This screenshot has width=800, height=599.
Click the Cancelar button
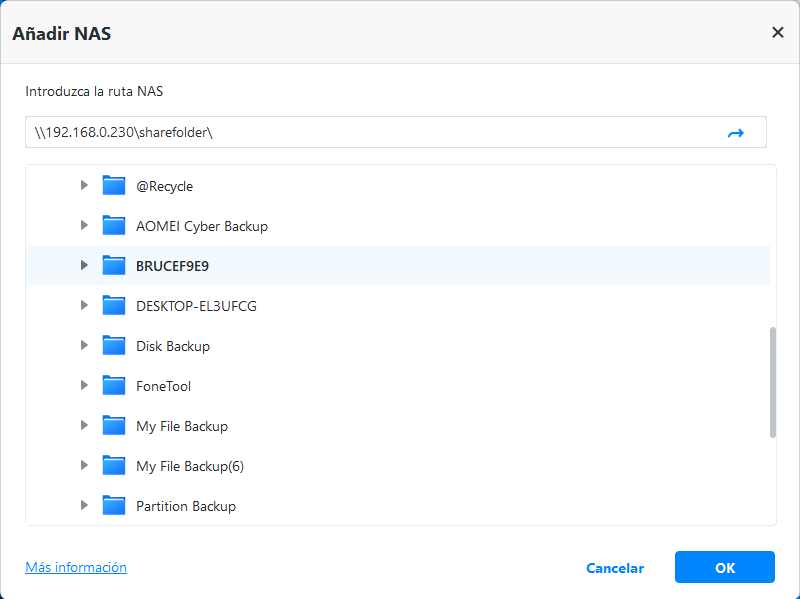[615, 568]
